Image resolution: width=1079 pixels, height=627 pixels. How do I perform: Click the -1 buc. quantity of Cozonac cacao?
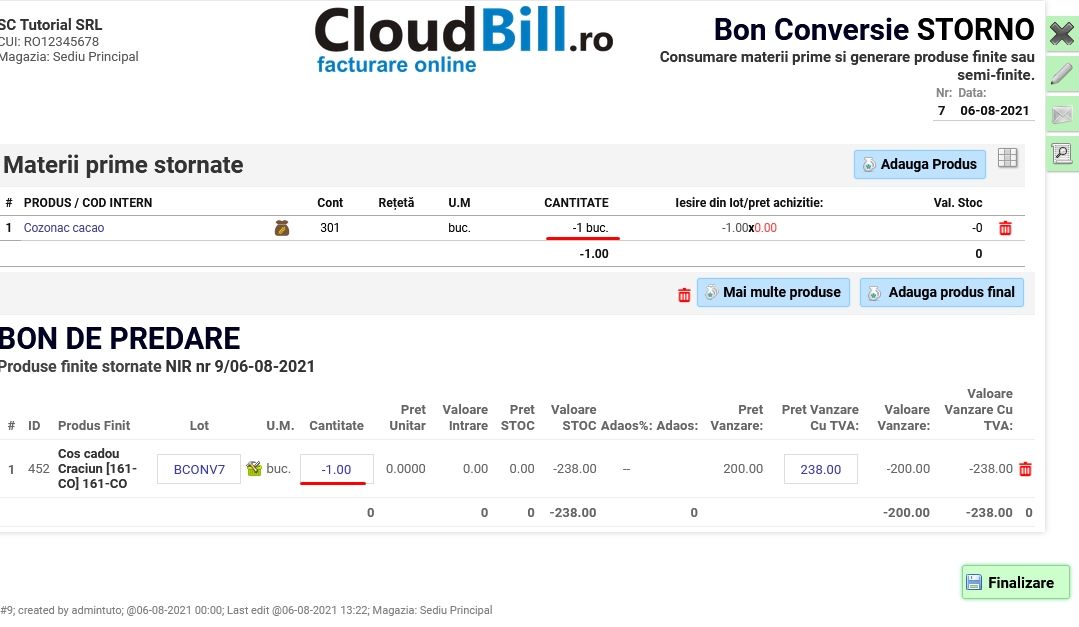click(x=589, y=228)
